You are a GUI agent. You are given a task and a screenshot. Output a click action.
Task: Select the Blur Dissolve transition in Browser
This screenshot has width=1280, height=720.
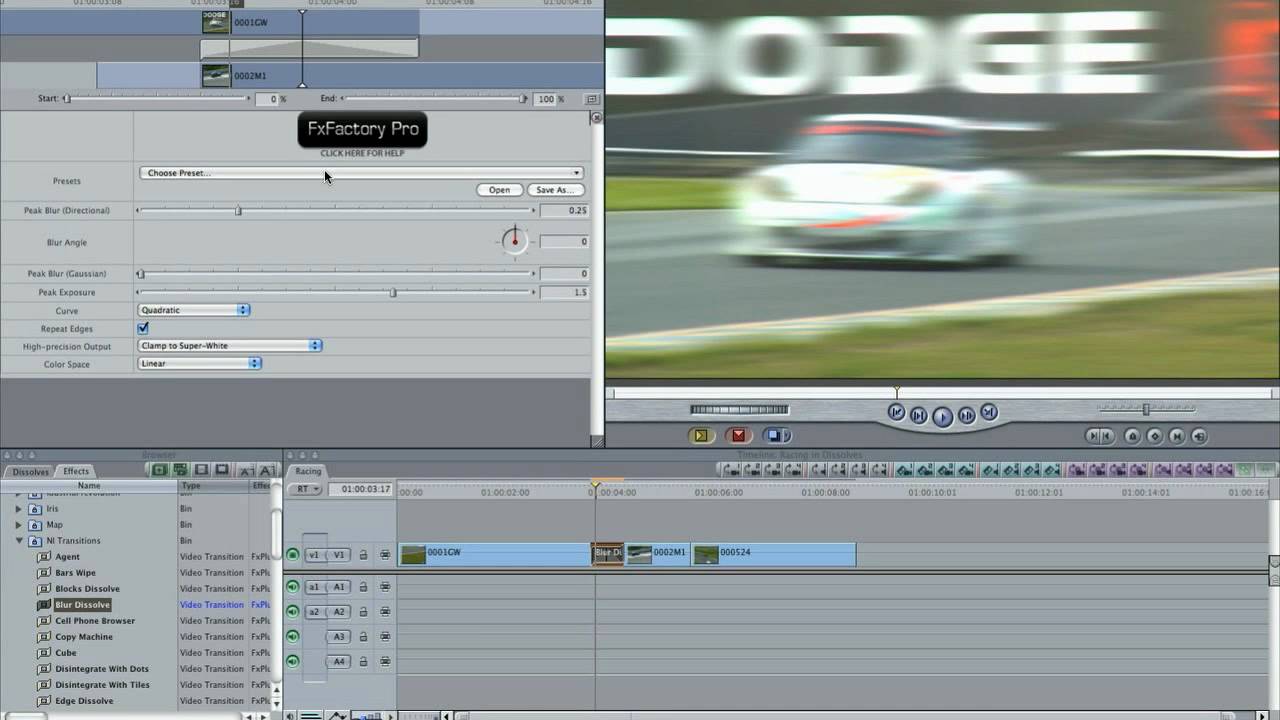[82, 605]
